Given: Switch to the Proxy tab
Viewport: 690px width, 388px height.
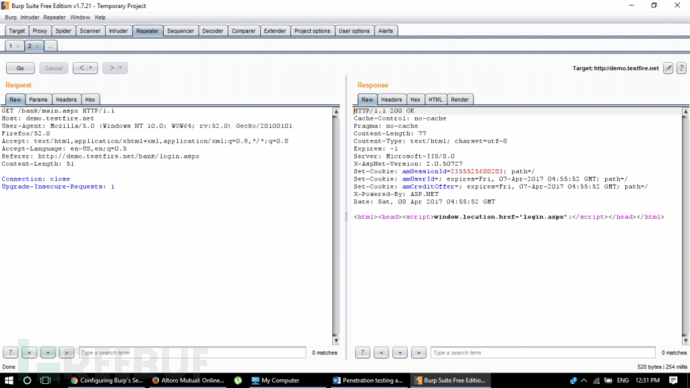Looking at the screenshot, I should 40,31.
